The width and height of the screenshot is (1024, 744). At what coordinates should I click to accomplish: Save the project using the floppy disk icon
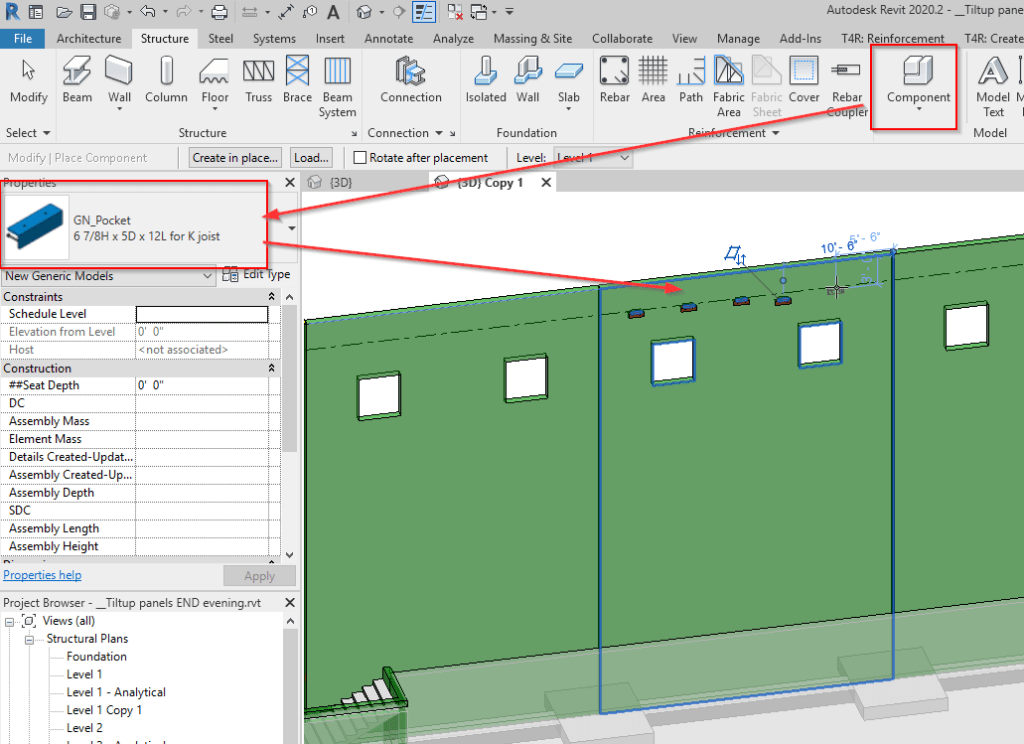(x=88, y=12)
